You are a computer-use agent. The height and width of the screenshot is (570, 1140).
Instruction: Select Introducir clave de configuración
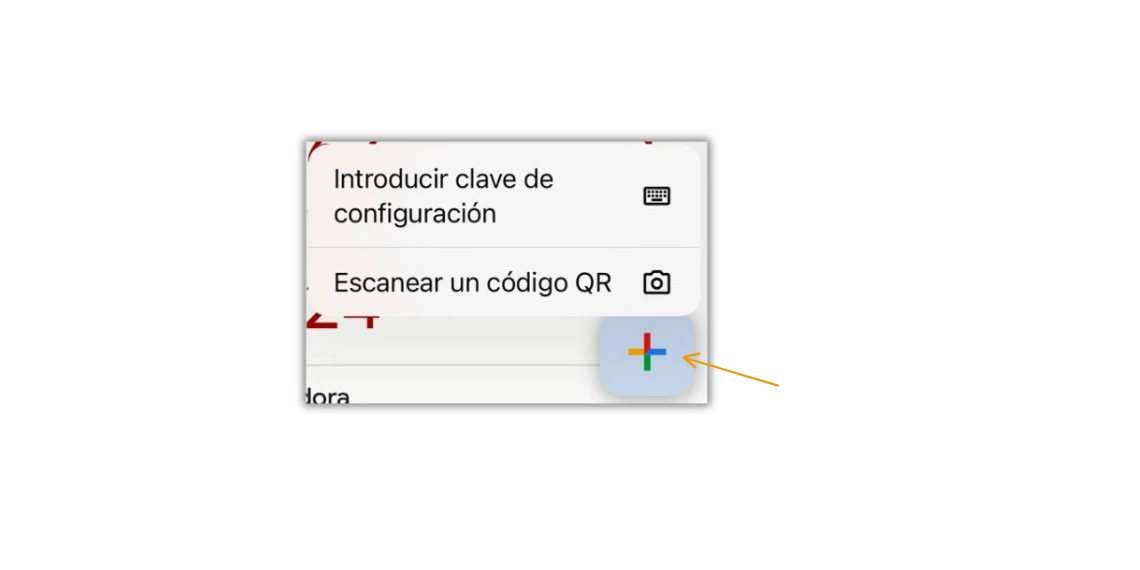point(504,196)
